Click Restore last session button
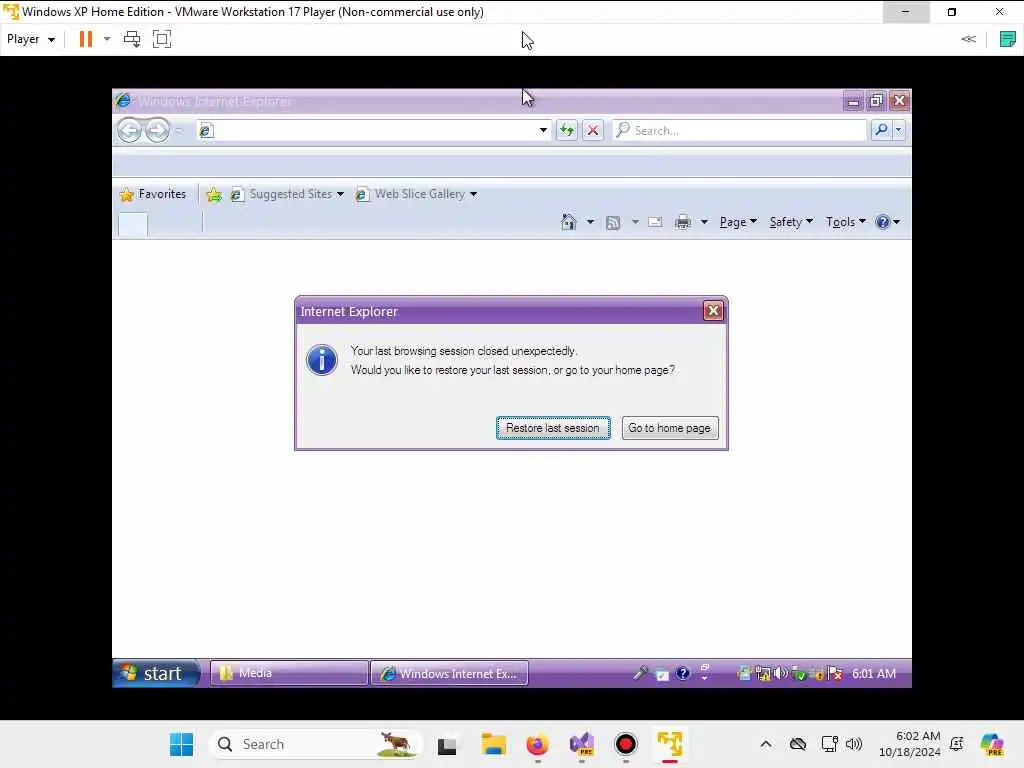The height and width of the screenshot is (768, 1024). (x=553, y=428)
